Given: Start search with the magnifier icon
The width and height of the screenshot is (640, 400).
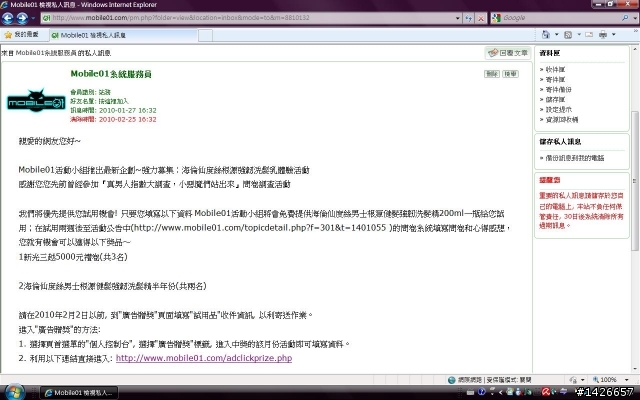Looking at the screenshot, I should [625, 18].
